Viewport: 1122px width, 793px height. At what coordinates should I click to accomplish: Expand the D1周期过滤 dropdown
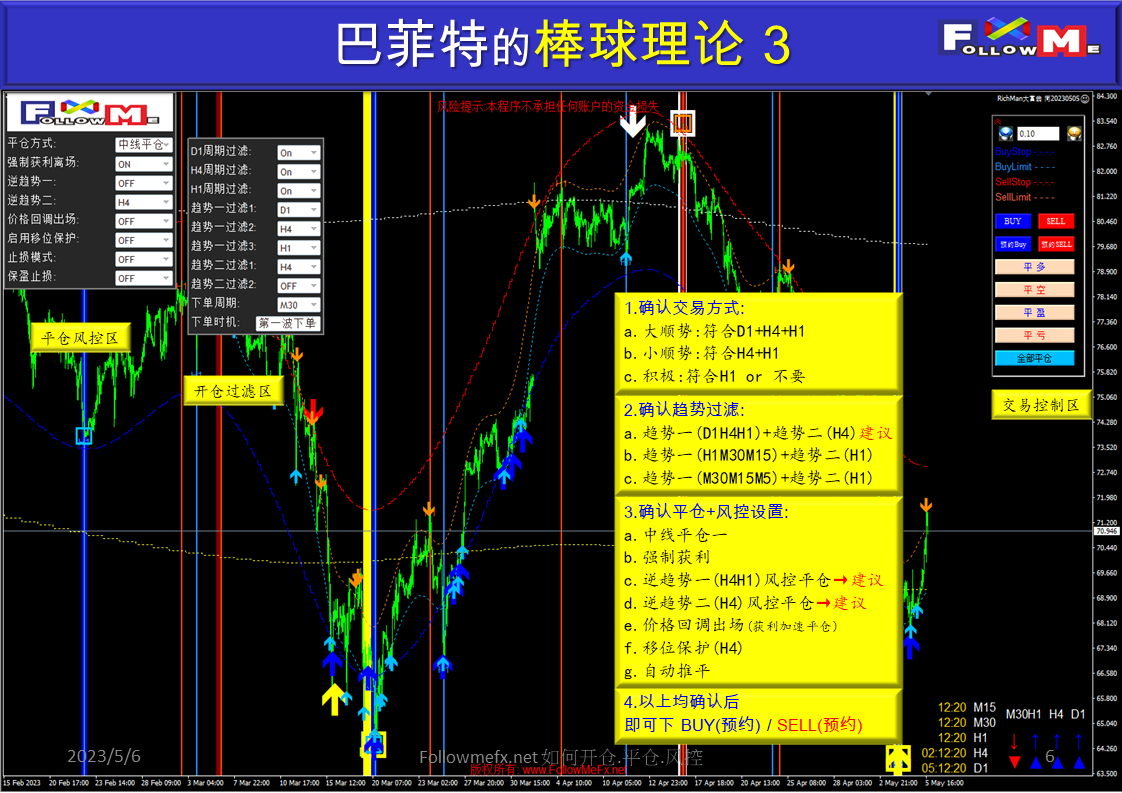pyautogui.click(x=298, y=153)
